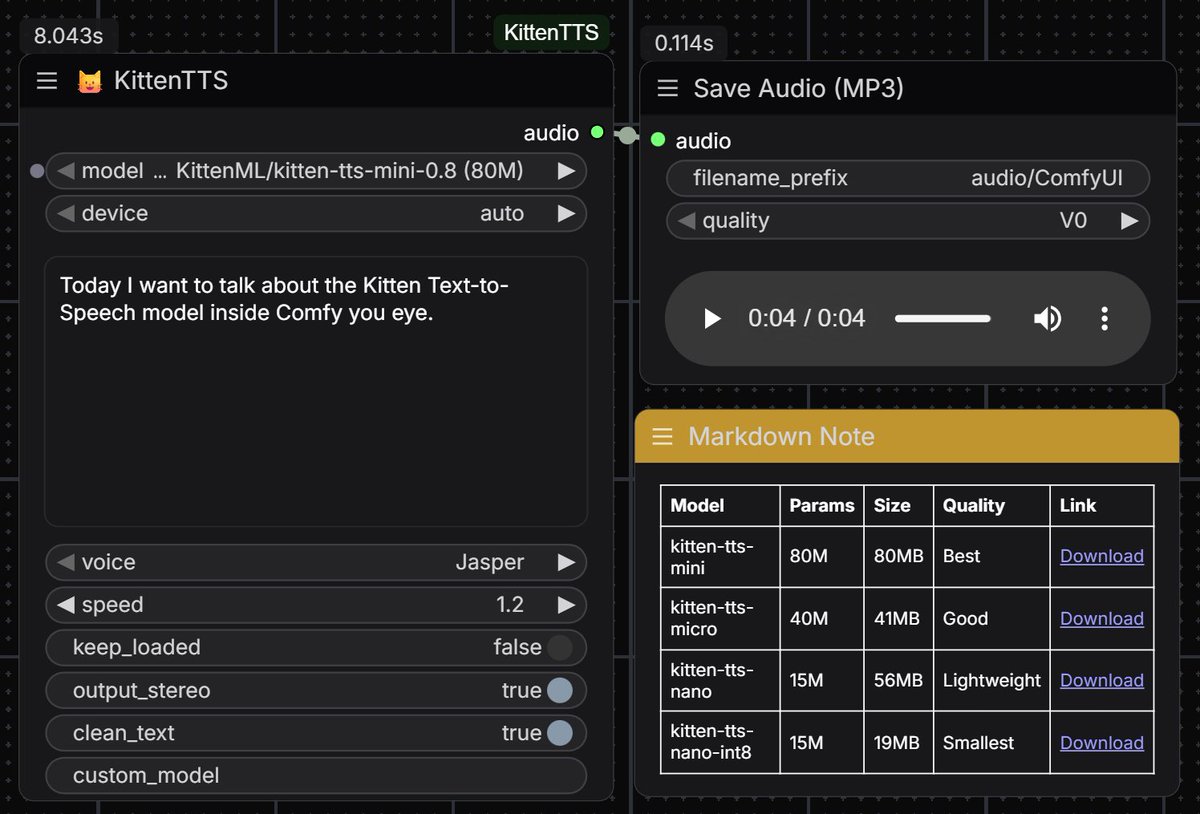1200x814 pixels.
Task: Click the Lightweight quality cell
Action: pos(992,680)
